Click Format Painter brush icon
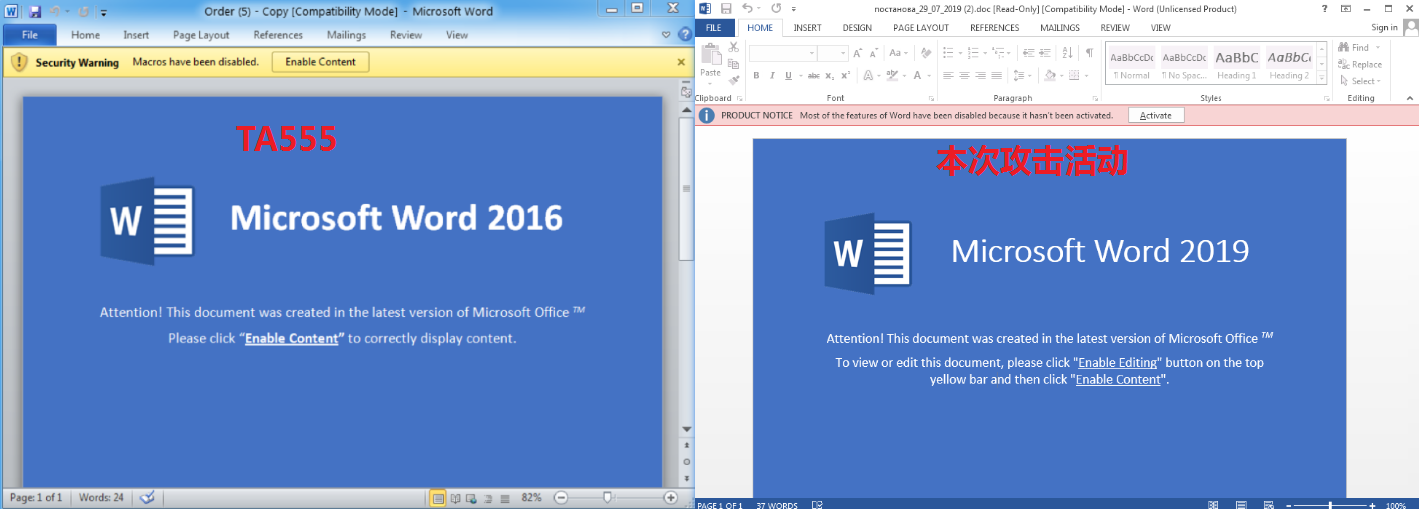The height and width of the screenshot is (509, 1419). 734,79
